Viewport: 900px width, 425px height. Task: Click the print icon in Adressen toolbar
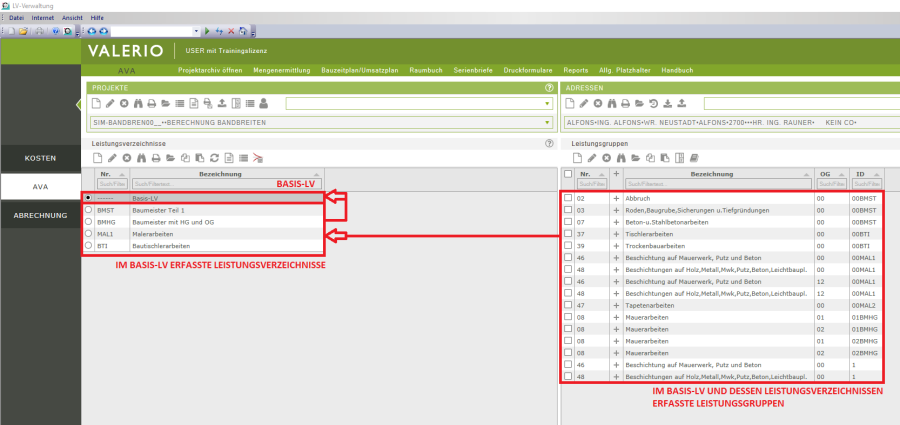click(623, 103)
